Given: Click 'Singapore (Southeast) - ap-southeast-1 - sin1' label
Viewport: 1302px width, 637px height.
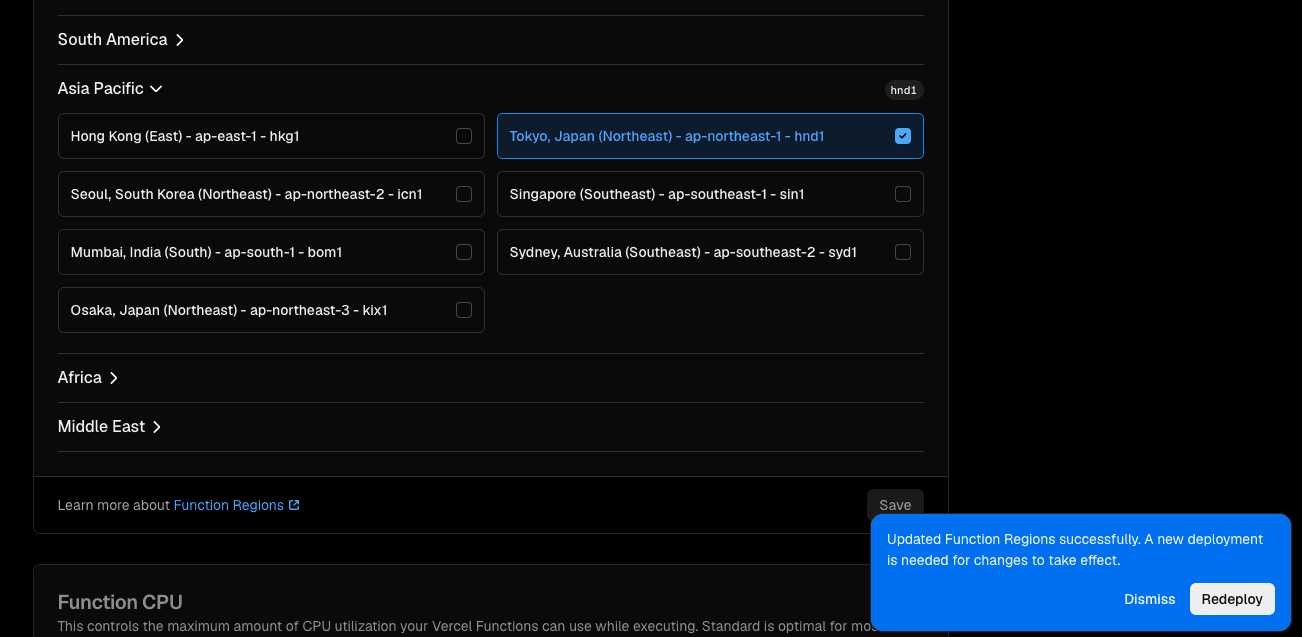Looking at the screenshot, I should (657, 194).
